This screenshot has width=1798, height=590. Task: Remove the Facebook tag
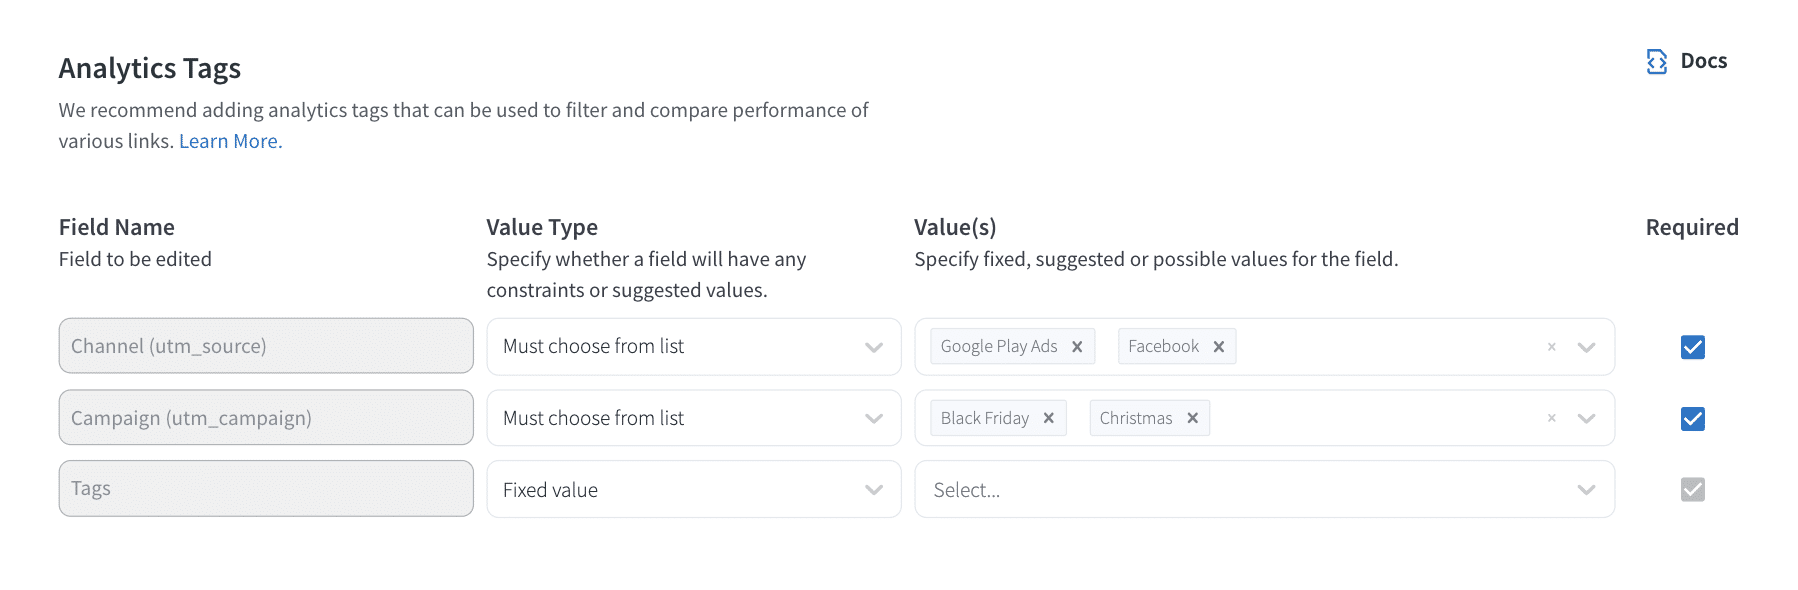pos(1219,346)
